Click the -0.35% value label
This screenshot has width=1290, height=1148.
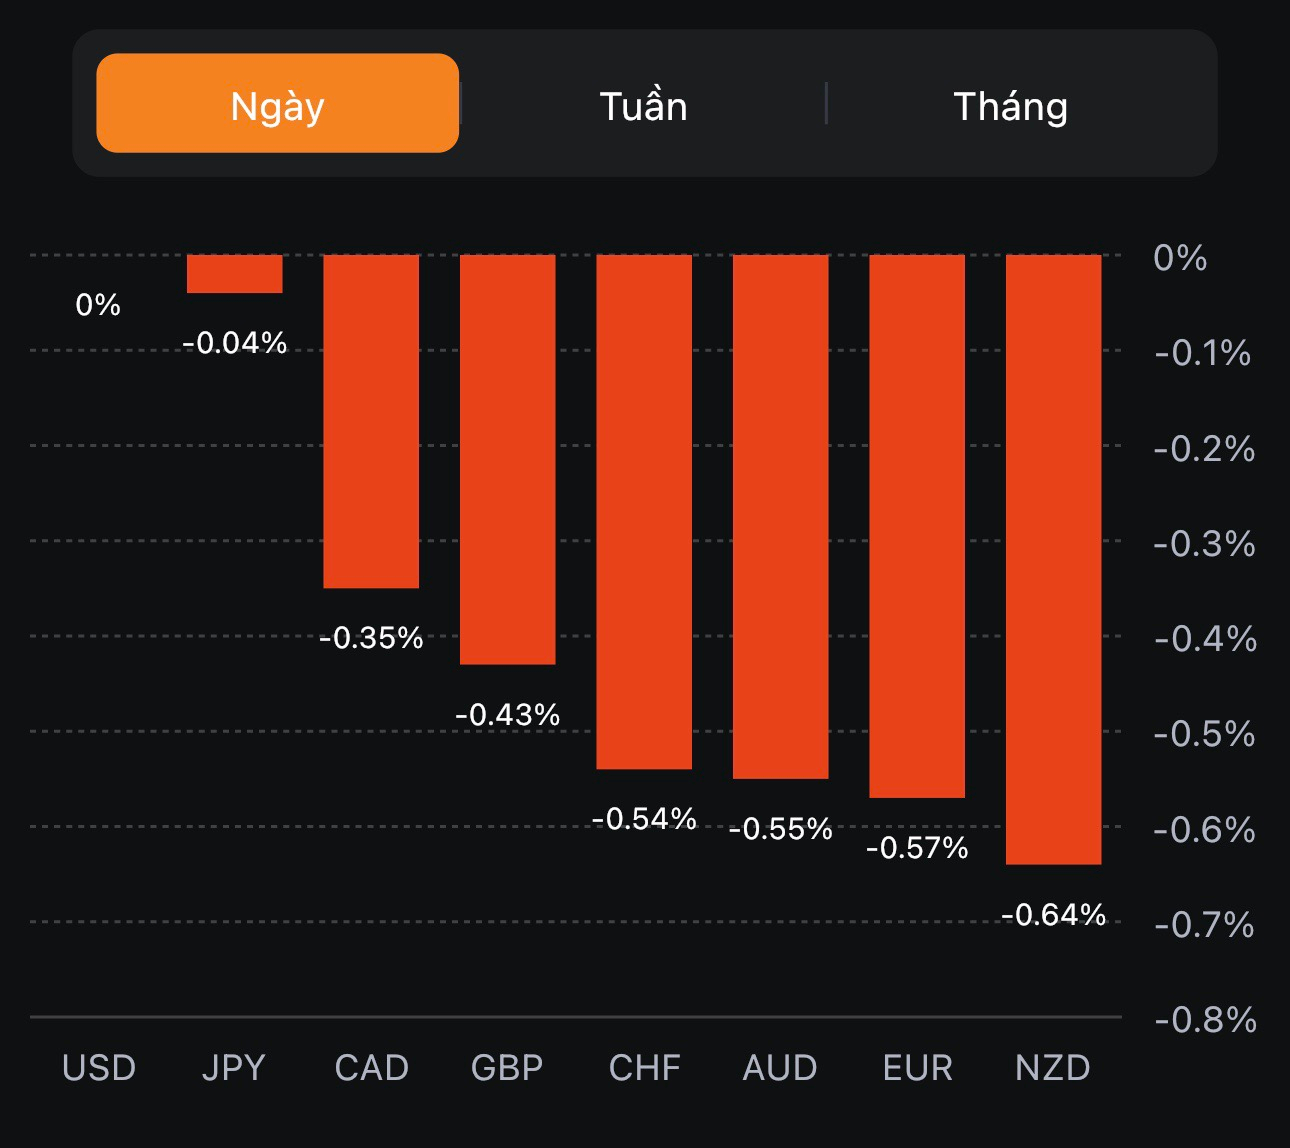[x=371, y=638]
